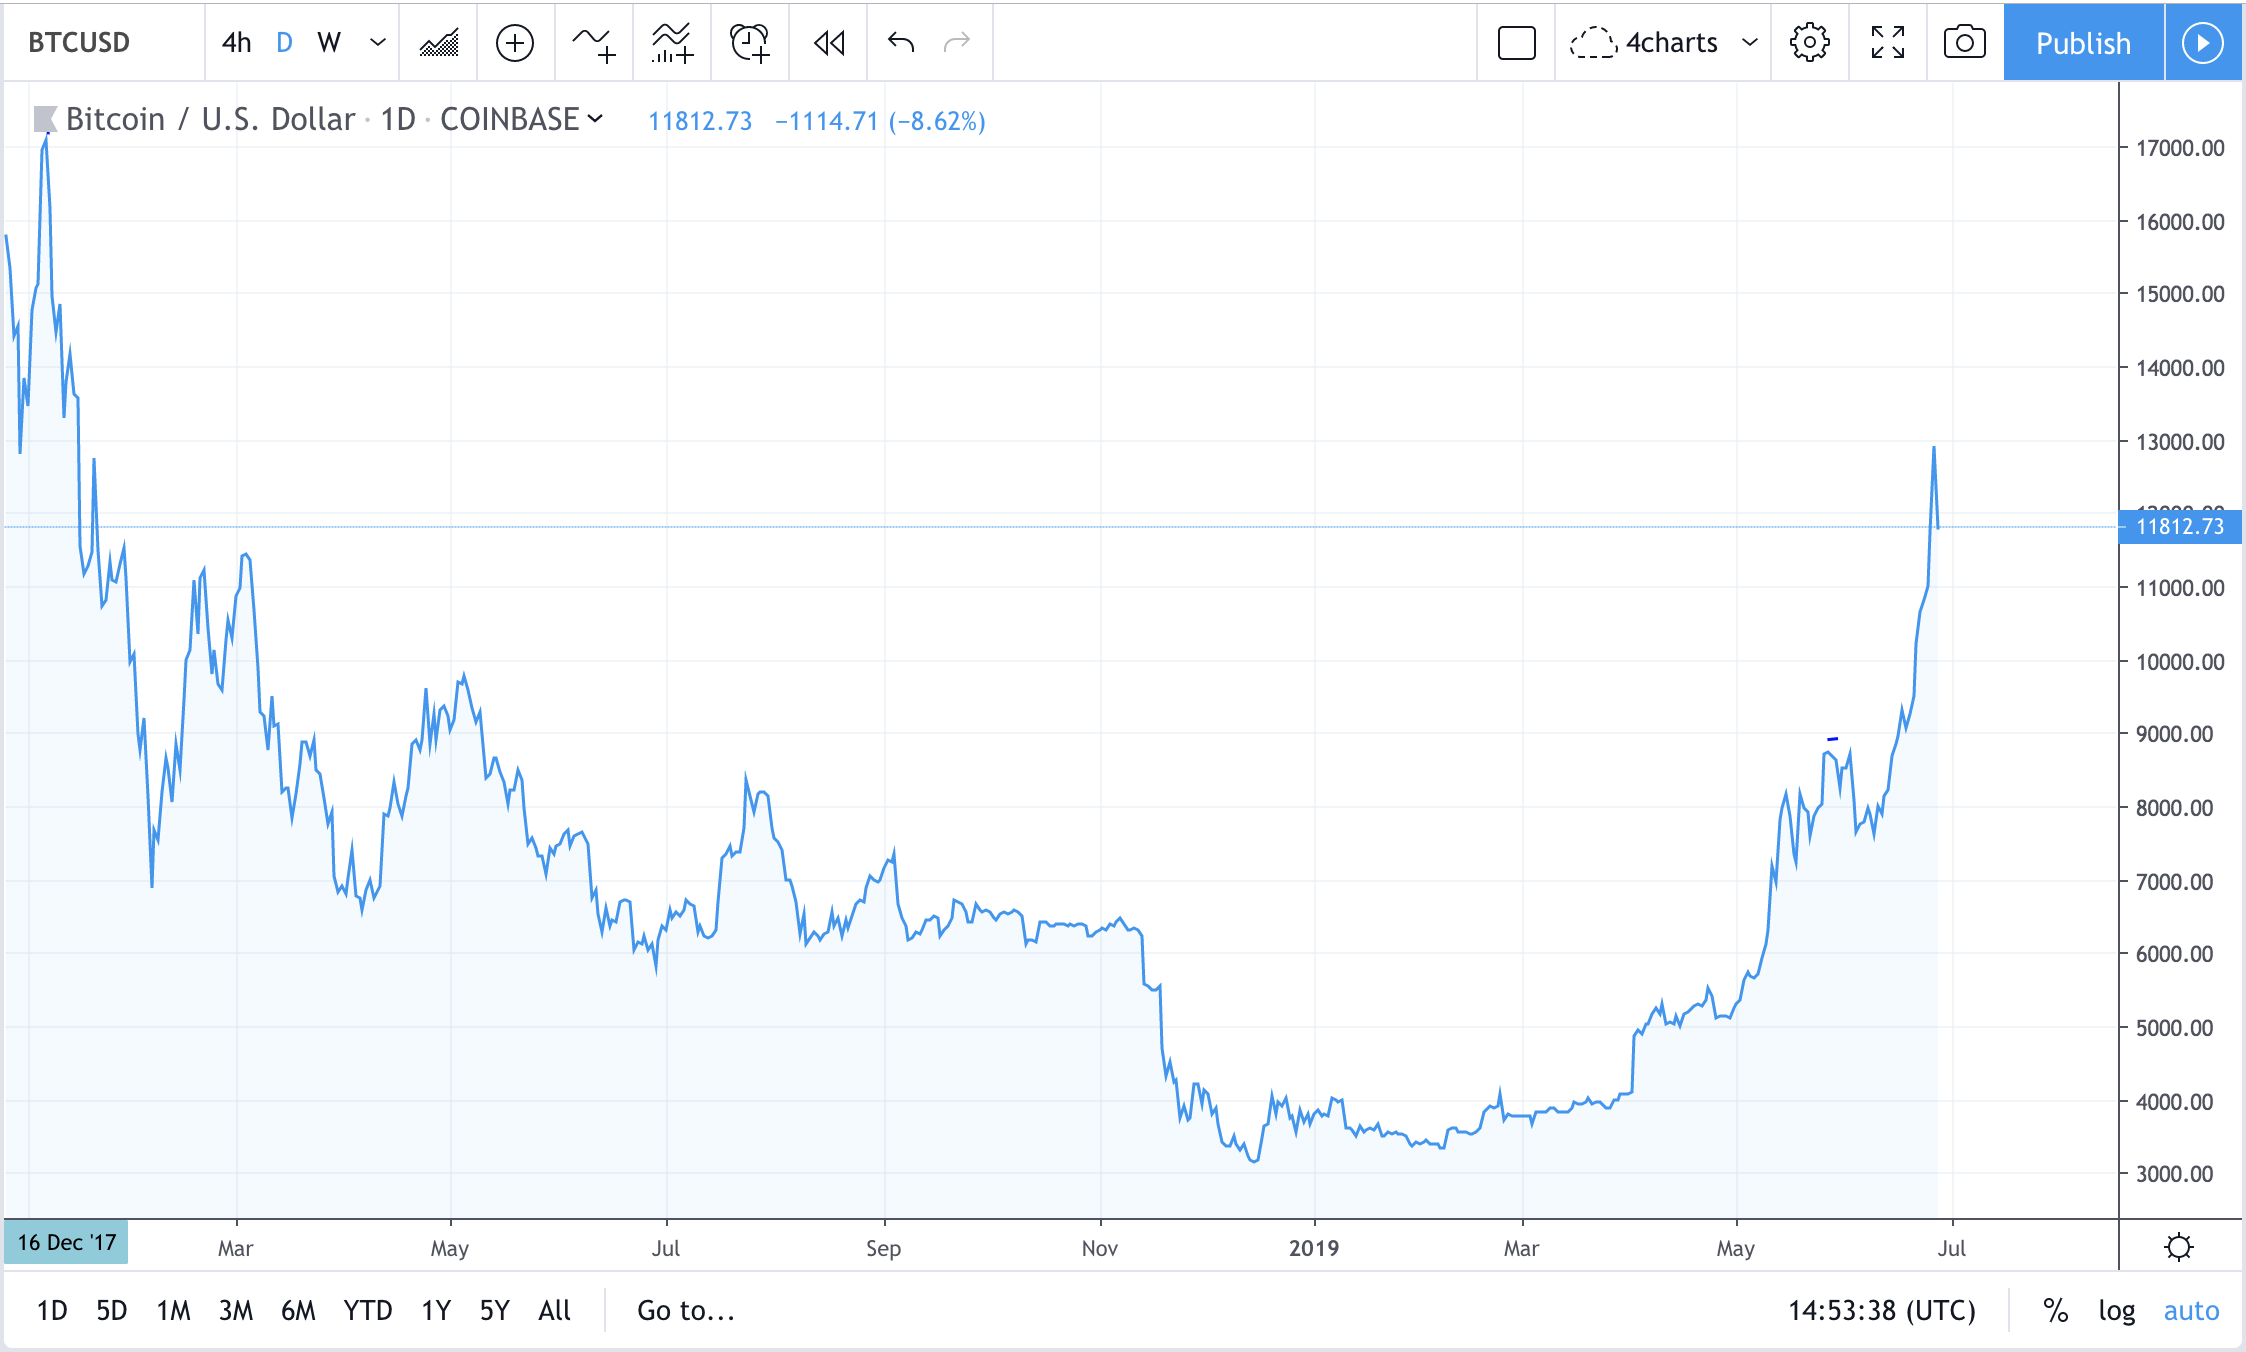Click the 11812.73 current price label on axis
Viewport: 2246px width, 1352px height.
pyautogui.click(x=2180, y=526)
